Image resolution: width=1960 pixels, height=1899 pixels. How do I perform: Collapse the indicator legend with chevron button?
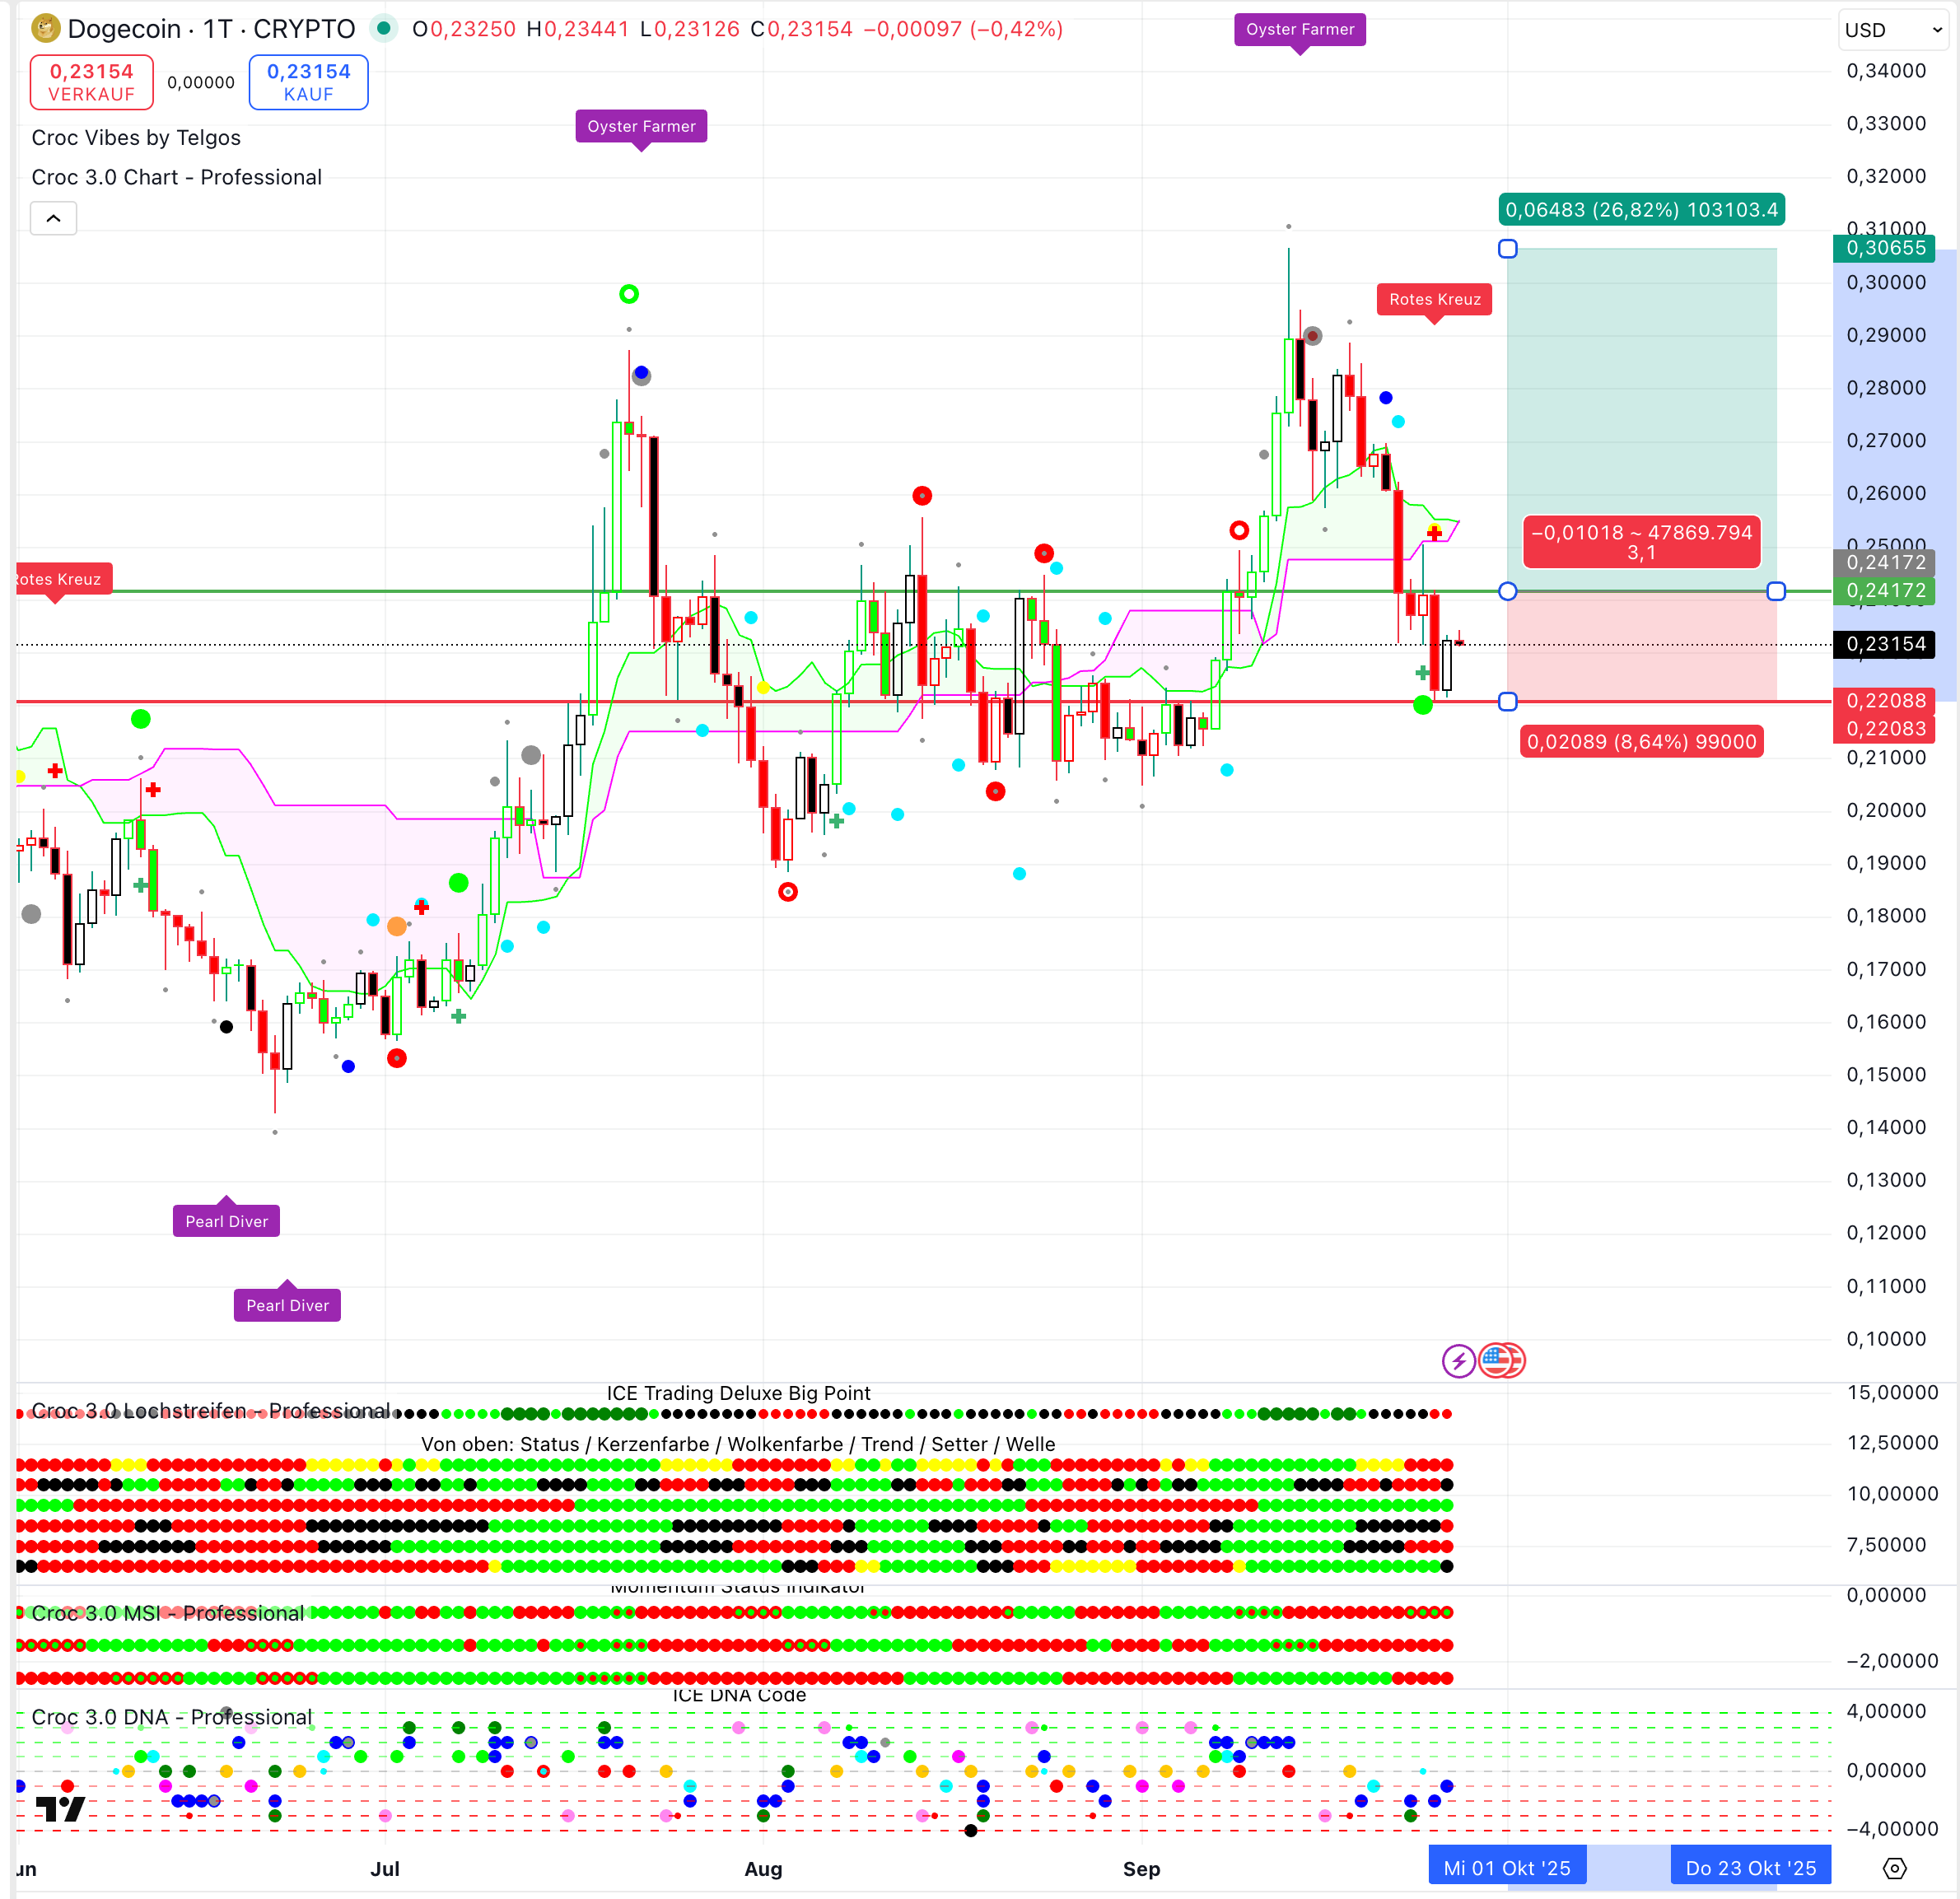(54, 218)
